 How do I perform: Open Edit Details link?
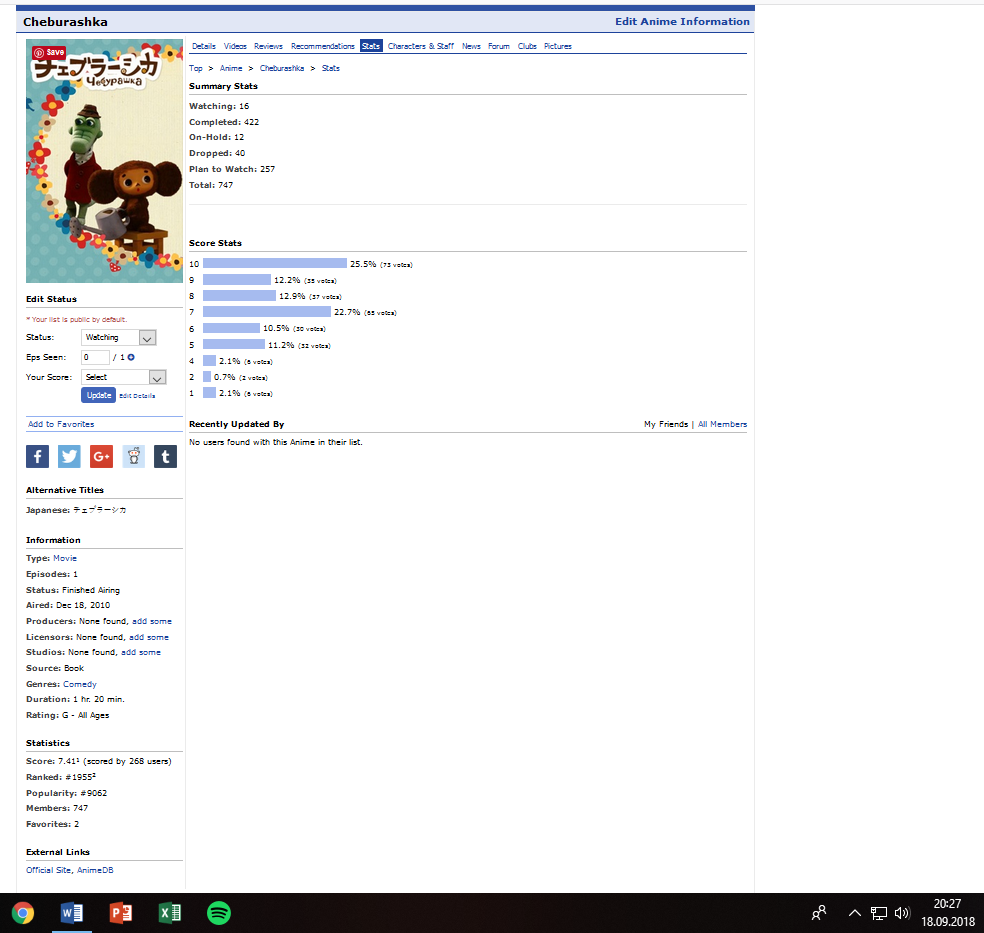point(137,396)
